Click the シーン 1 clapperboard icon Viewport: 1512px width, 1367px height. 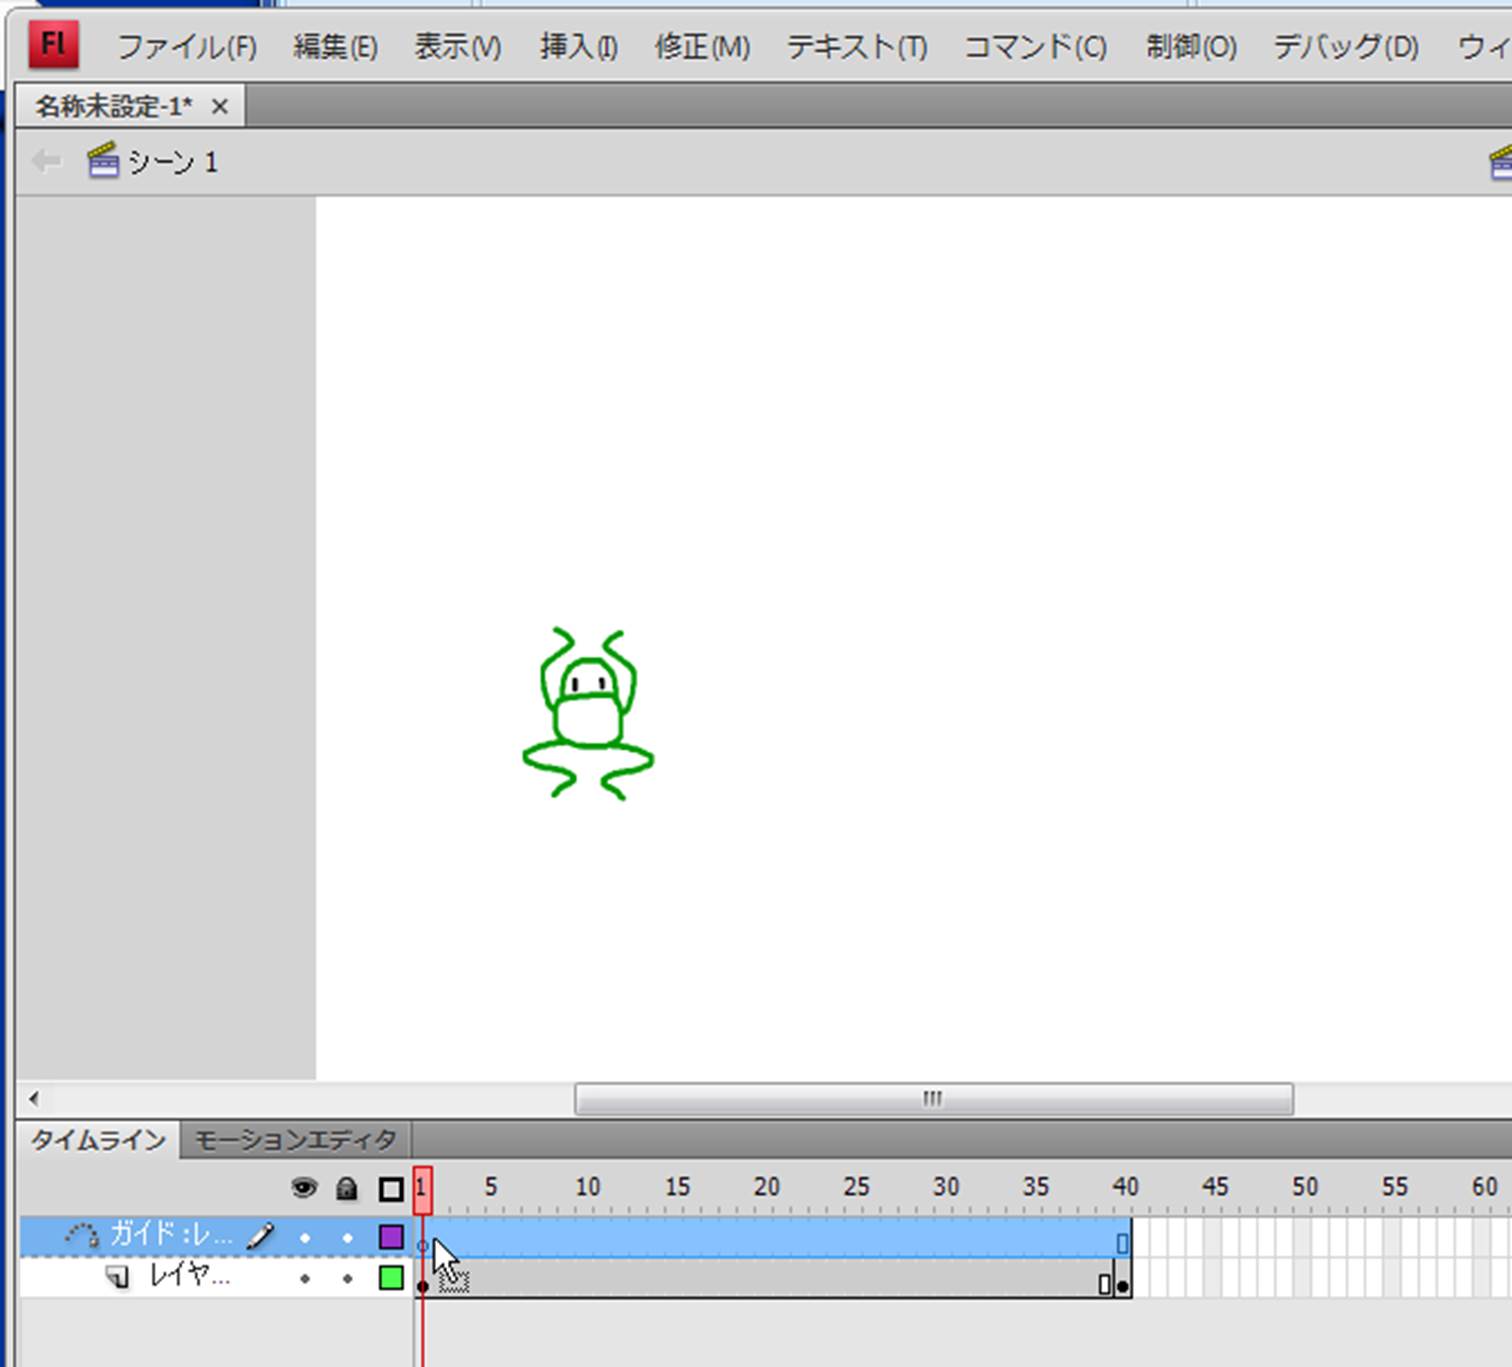(x=103, y=161)
